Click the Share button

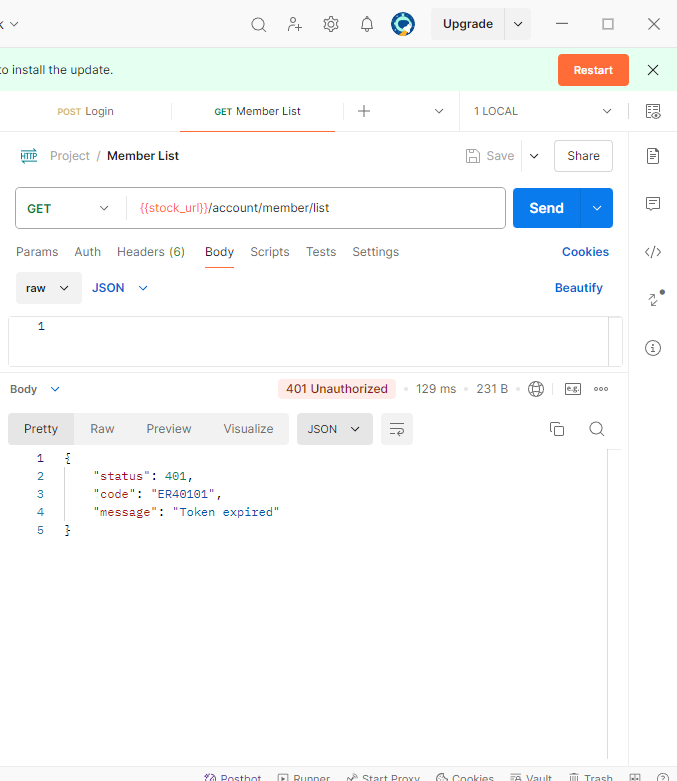tap(583, 156)
